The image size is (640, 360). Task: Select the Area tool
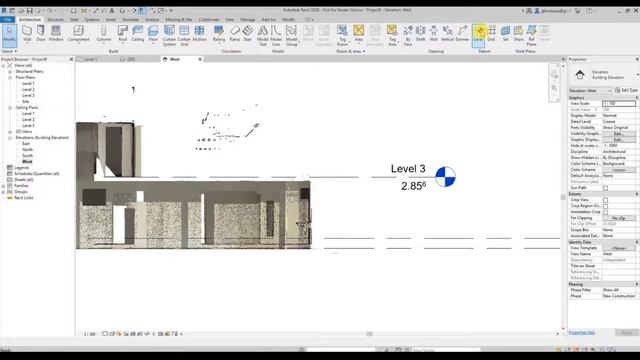[358, 33]
